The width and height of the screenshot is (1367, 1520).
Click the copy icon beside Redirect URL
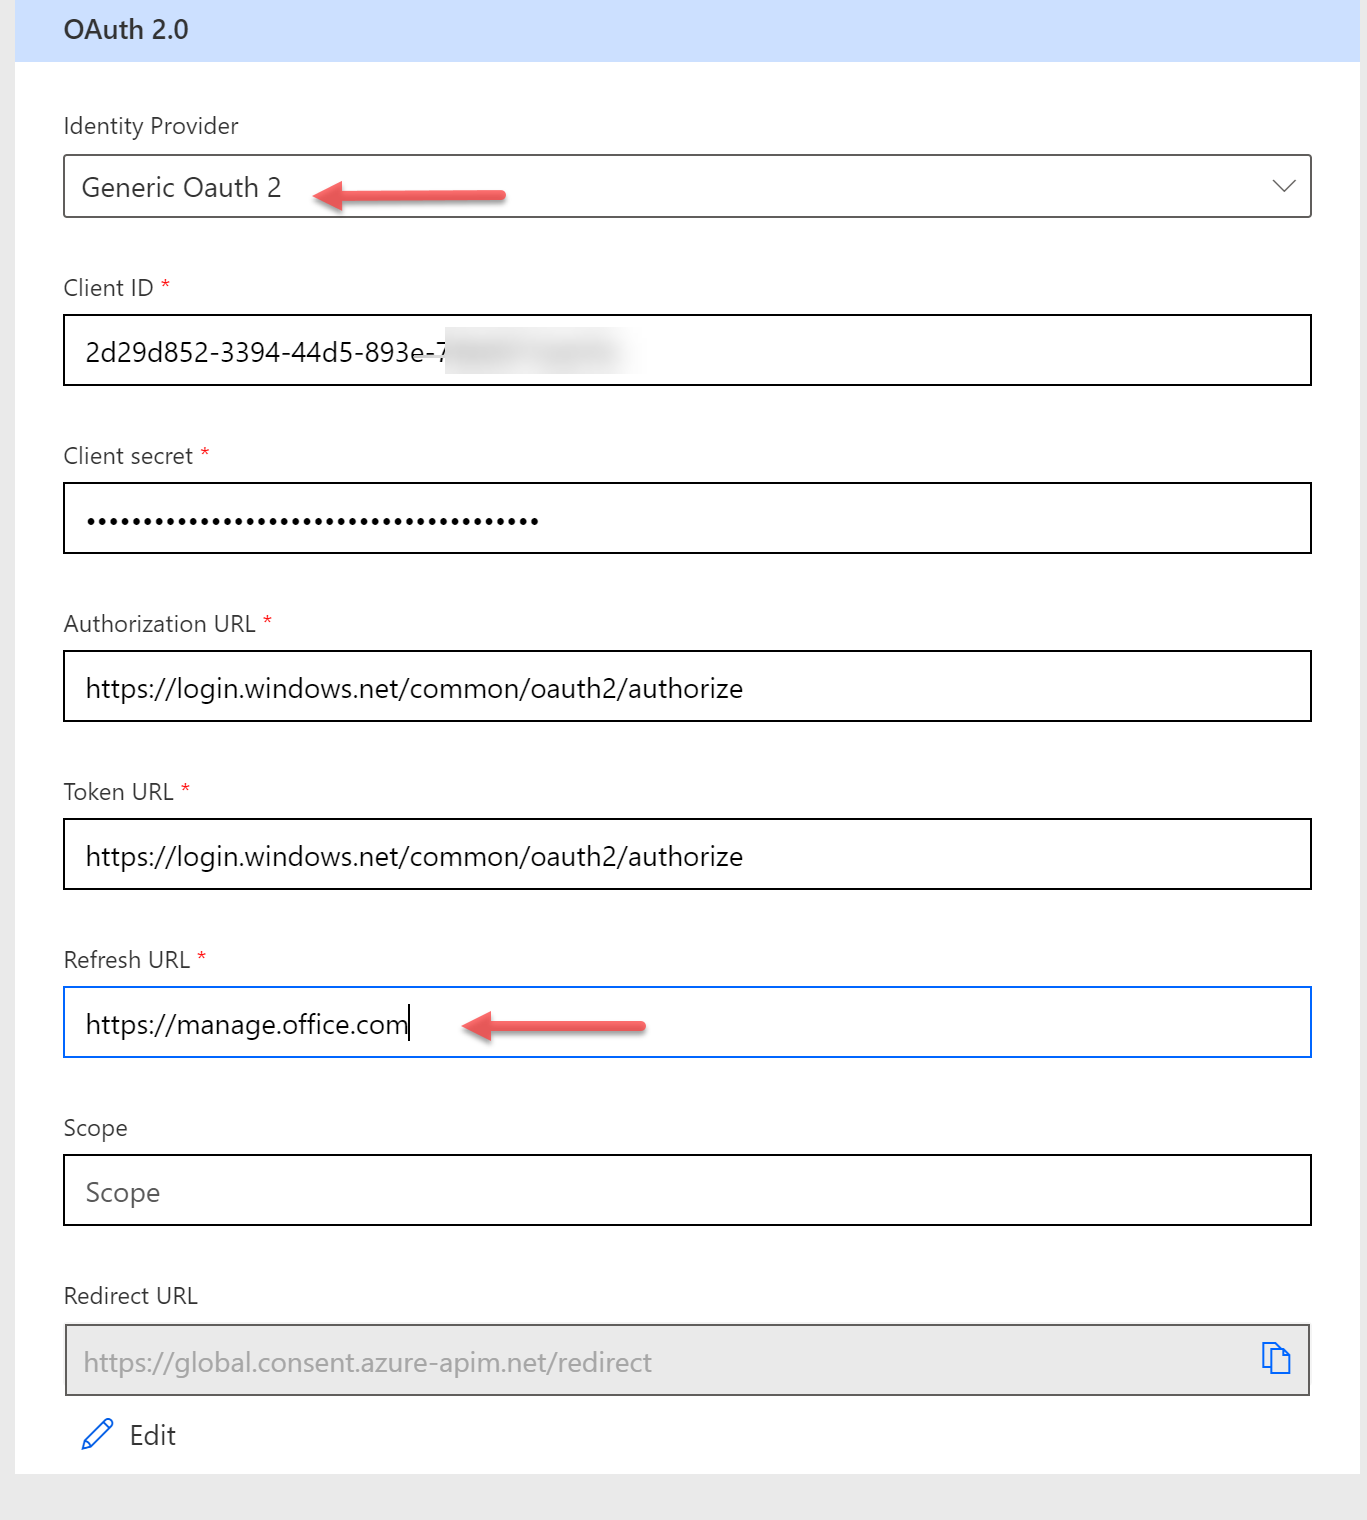1277,1359
